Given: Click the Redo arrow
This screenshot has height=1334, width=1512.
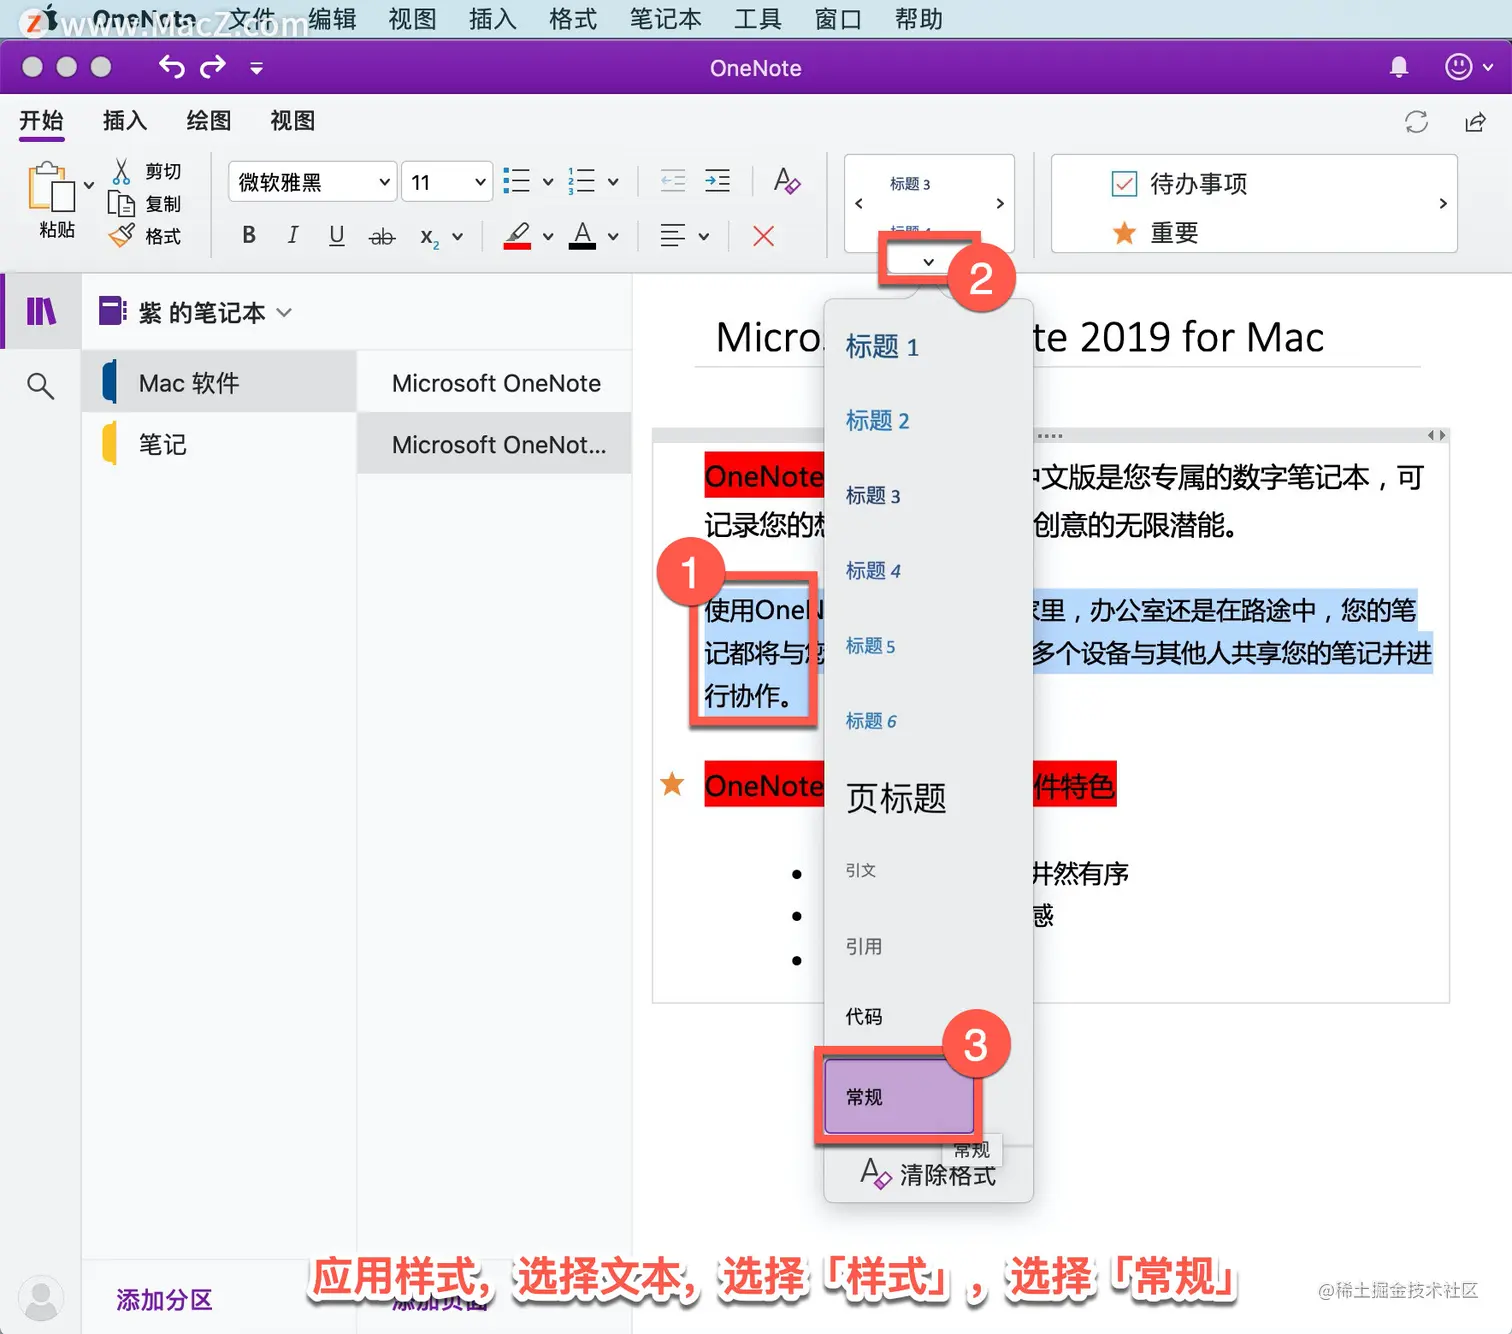Looking at the screenshot, I should (x=212, y=67).
